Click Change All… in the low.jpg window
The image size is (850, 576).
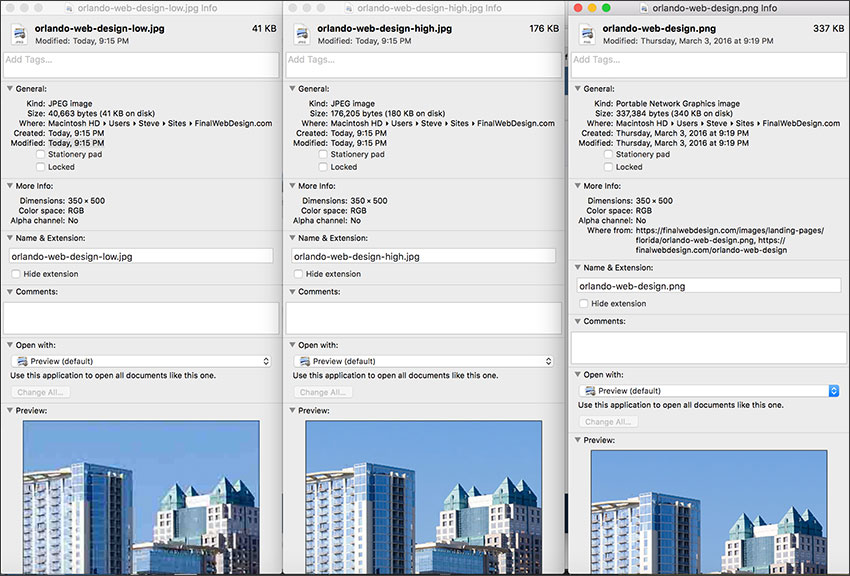(x=40, y=392)
